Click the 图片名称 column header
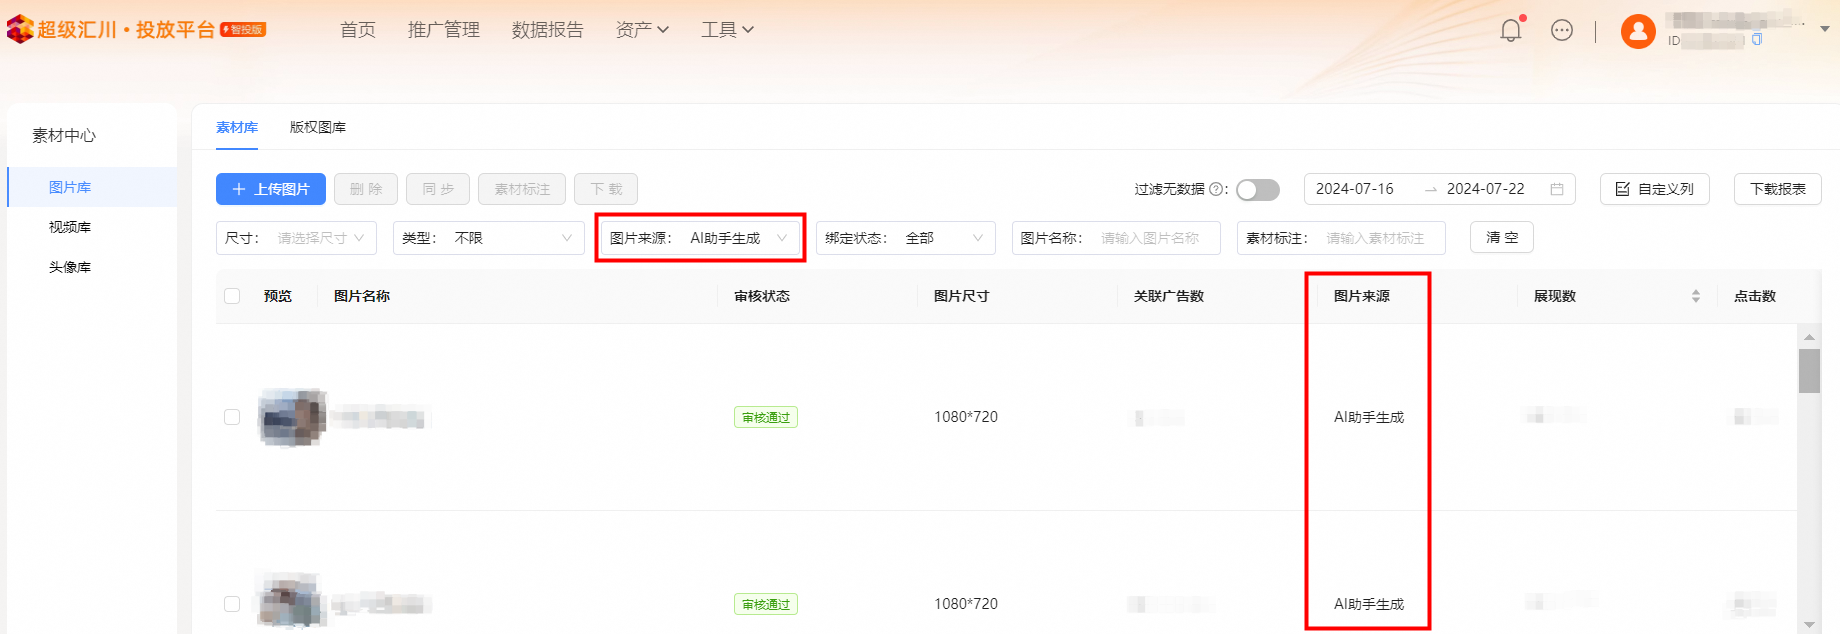Viewport: 1840px width, 634px height. click(362, 296)
